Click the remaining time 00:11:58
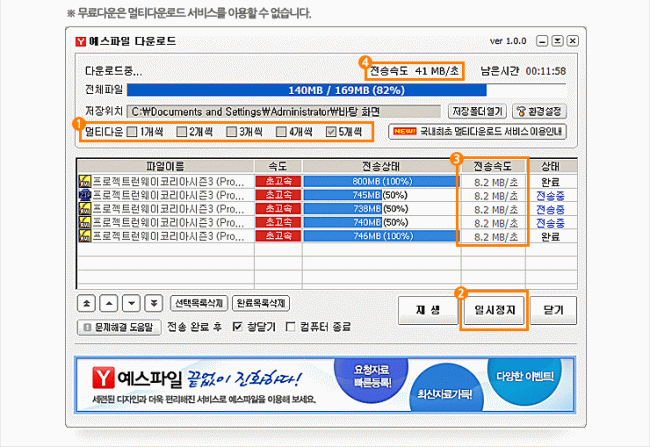This screenshot has height=447, width=650. 546,71
